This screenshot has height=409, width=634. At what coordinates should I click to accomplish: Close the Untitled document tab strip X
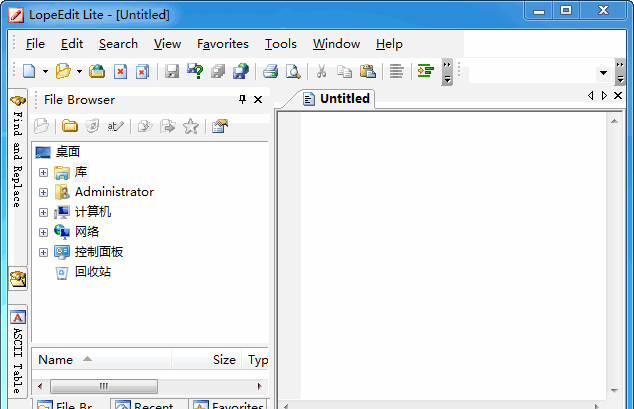(x=618, y=95)
